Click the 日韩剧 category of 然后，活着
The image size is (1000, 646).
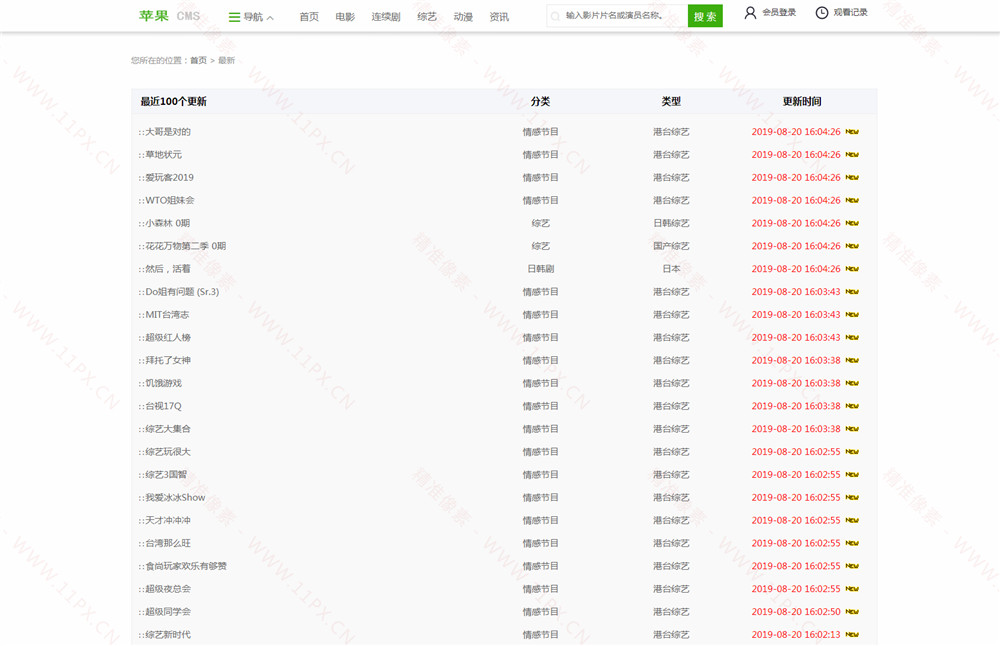540,269
